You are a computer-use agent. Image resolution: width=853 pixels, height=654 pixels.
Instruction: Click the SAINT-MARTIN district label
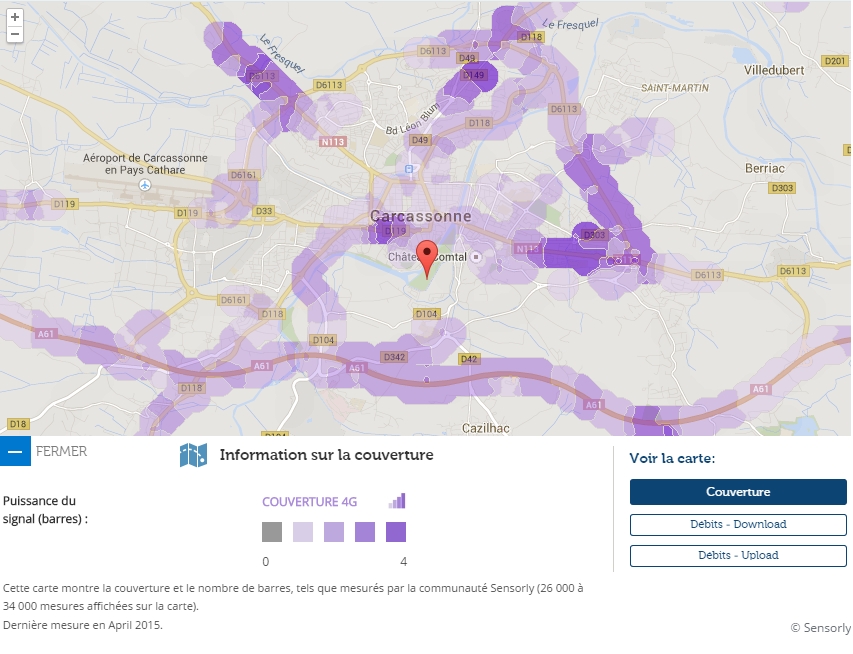(x=675, y=88)
